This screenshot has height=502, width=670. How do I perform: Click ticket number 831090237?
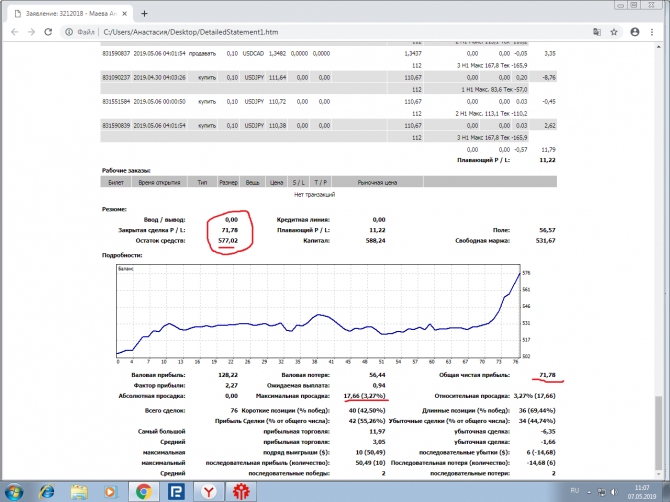tap(116, 77)
